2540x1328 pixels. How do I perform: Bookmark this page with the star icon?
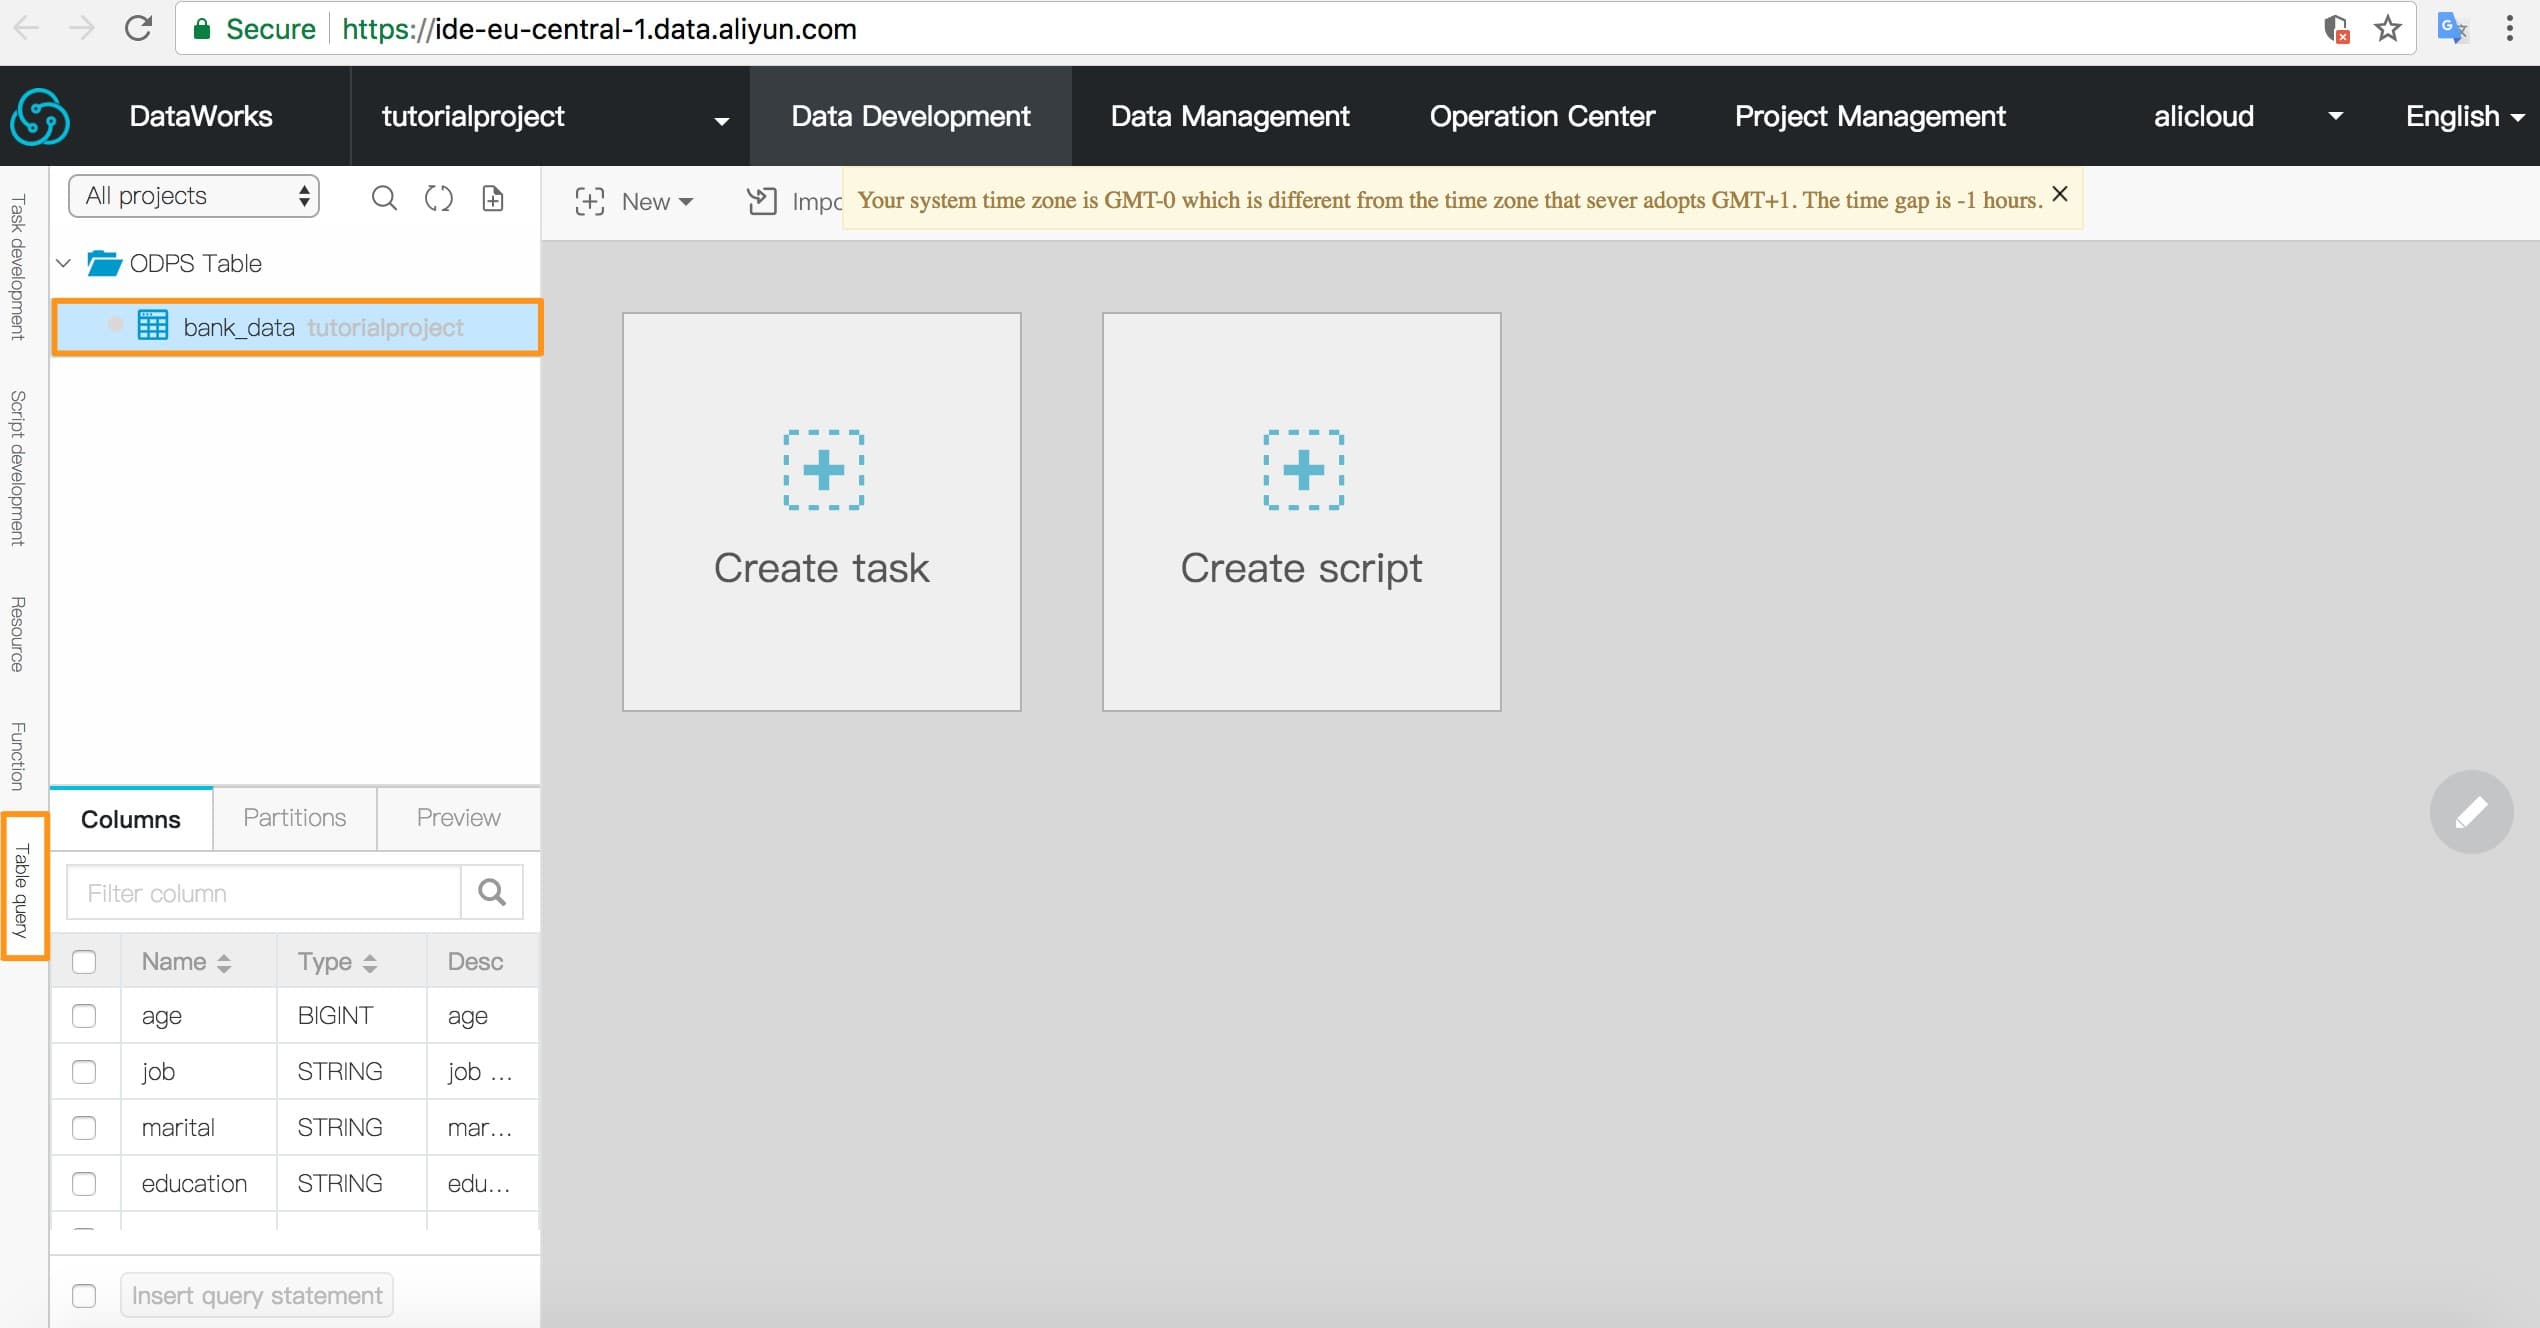point(2388,28)
